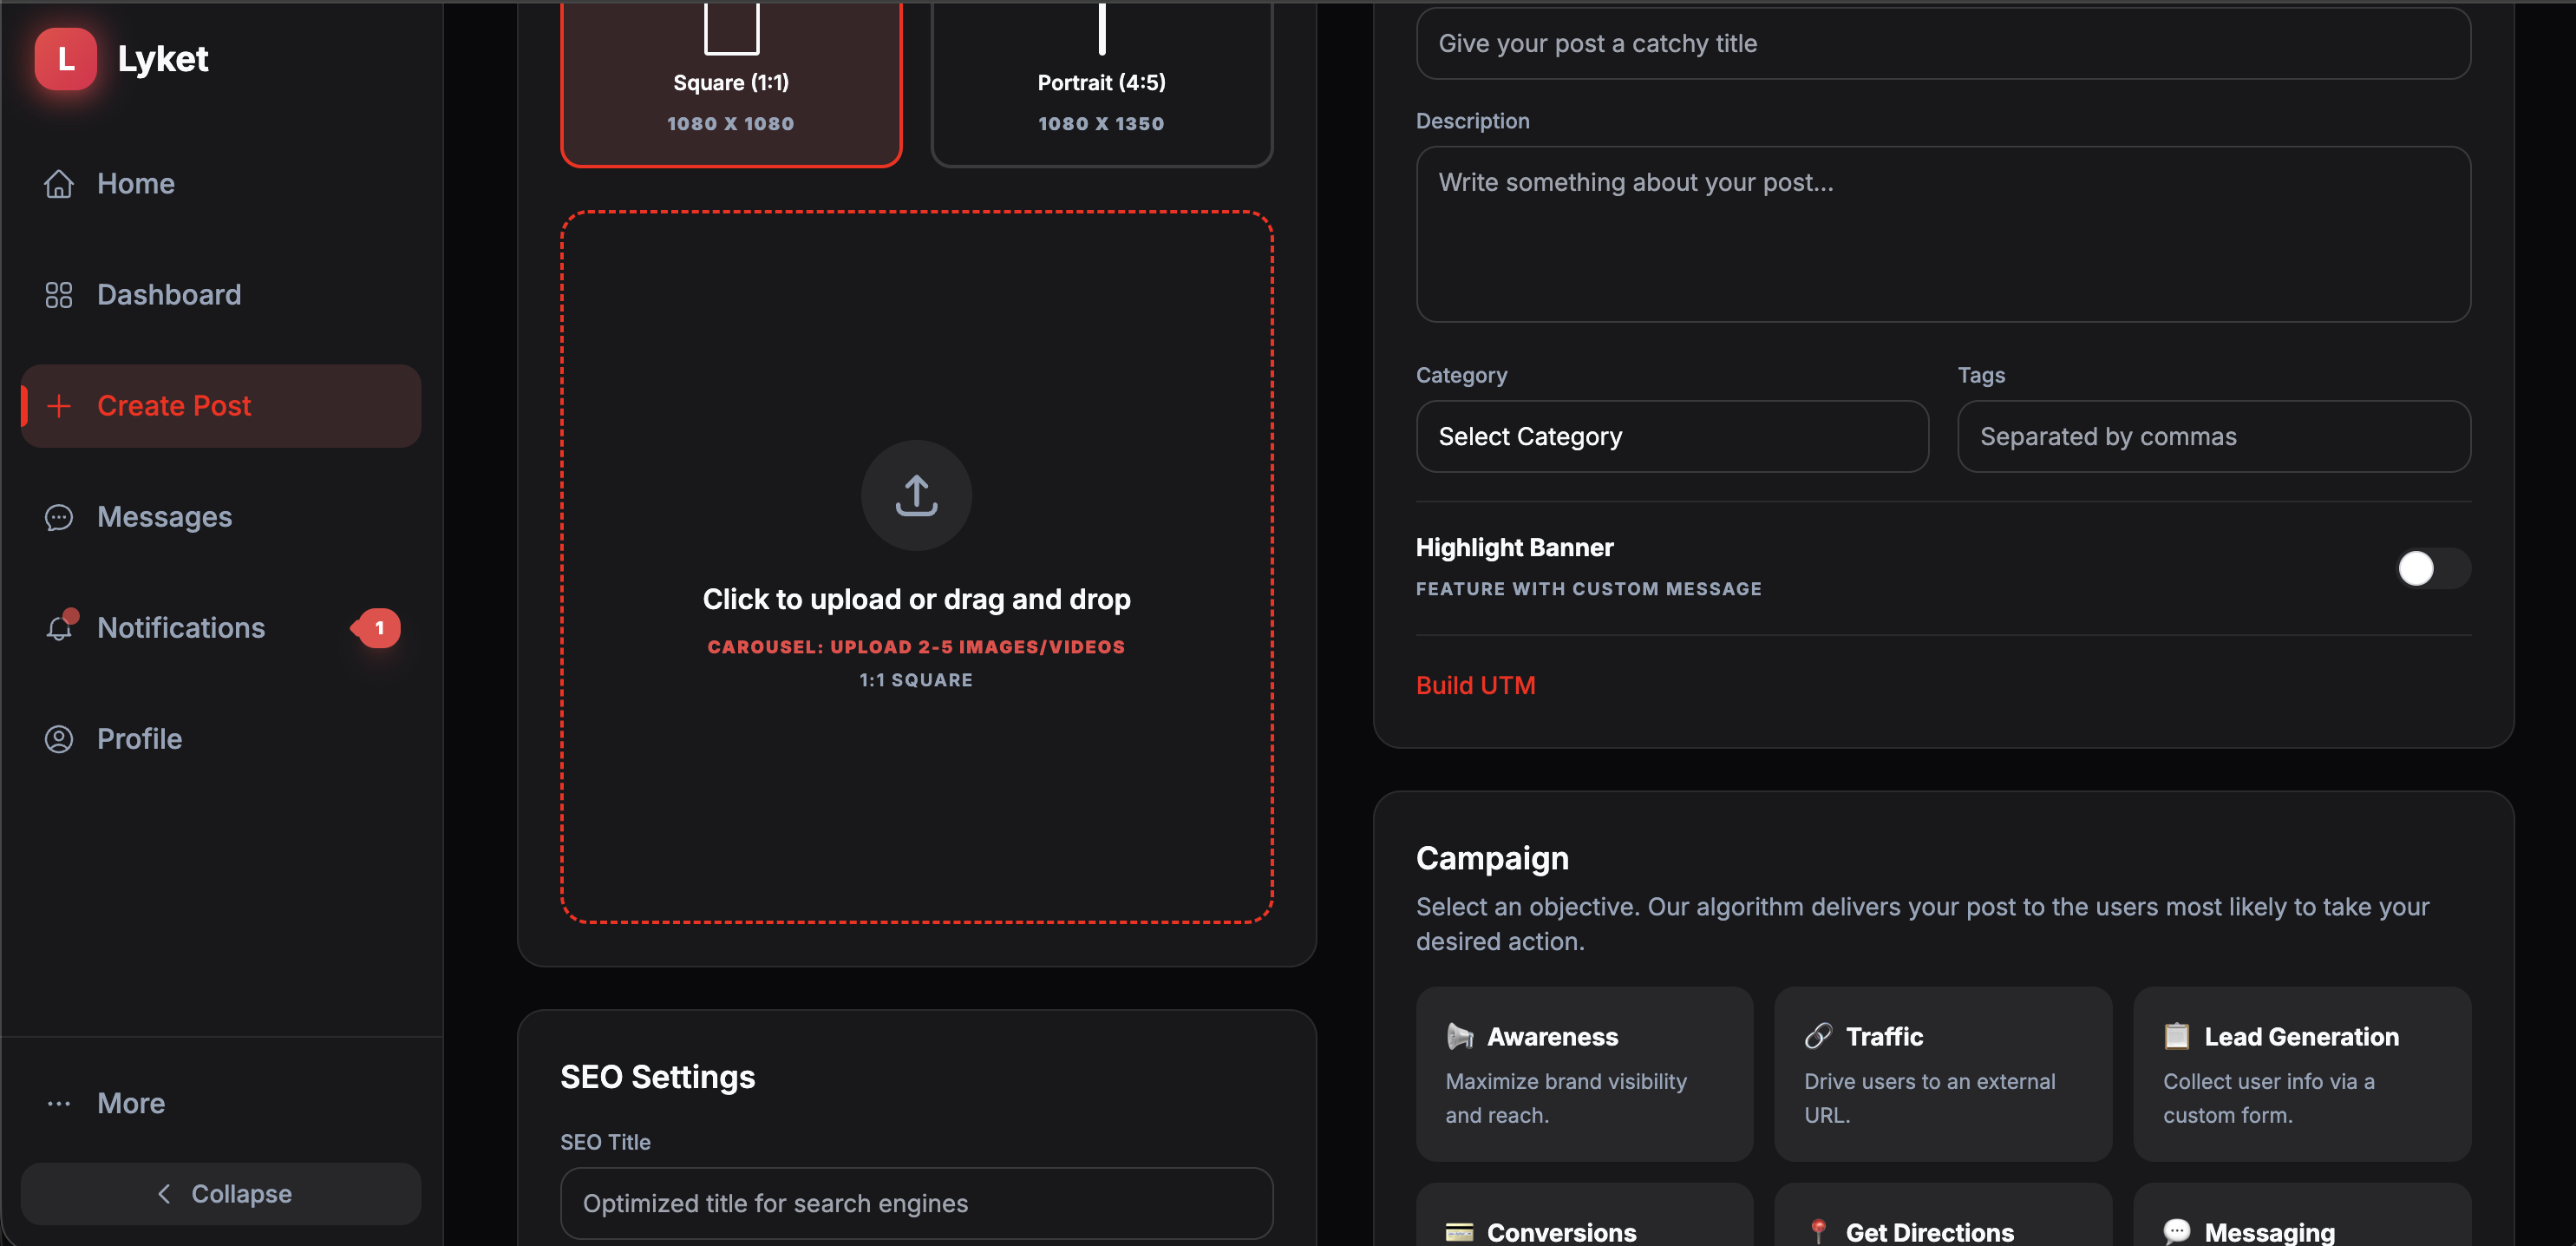Click the Awareness megaphone icon
This screenshot has height=1246, width=2576.
[1460, 1037]
